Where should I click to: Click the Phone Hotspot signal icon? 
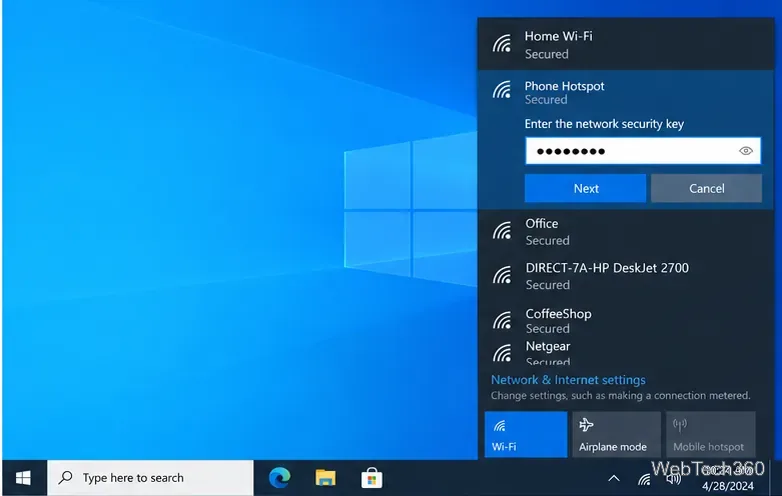[502, 90]
